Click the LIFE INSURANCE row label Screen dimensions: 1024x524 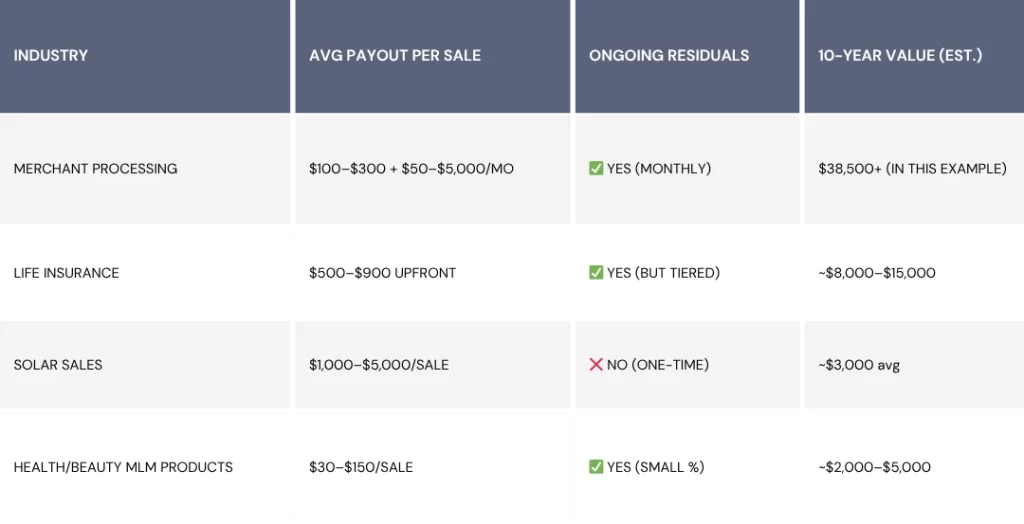[x=67, y=273]
